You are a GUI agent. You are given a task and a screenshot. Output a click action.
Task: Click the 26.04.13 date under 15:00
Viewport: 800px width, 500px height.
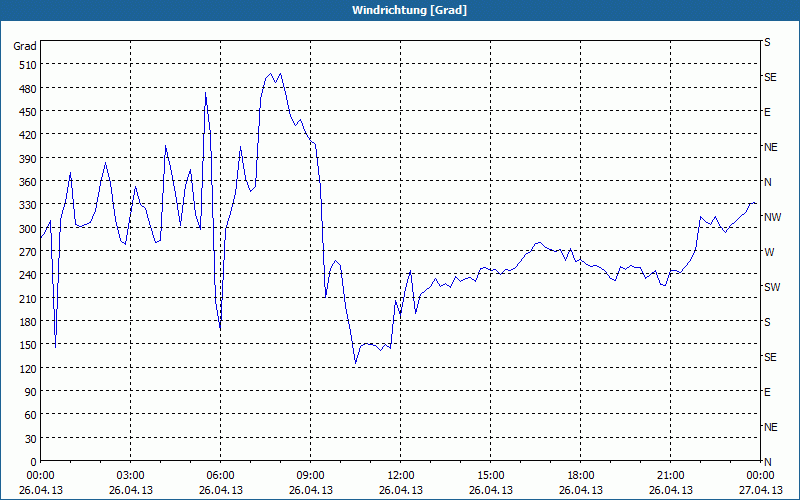[x=491, y=490]
